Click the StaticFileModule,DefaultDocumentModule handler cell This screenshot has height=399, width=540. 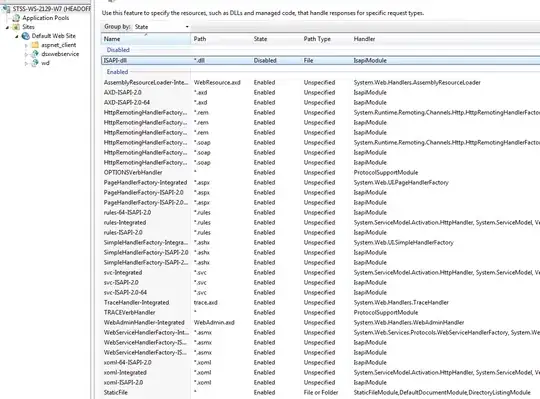coord(442,392)
